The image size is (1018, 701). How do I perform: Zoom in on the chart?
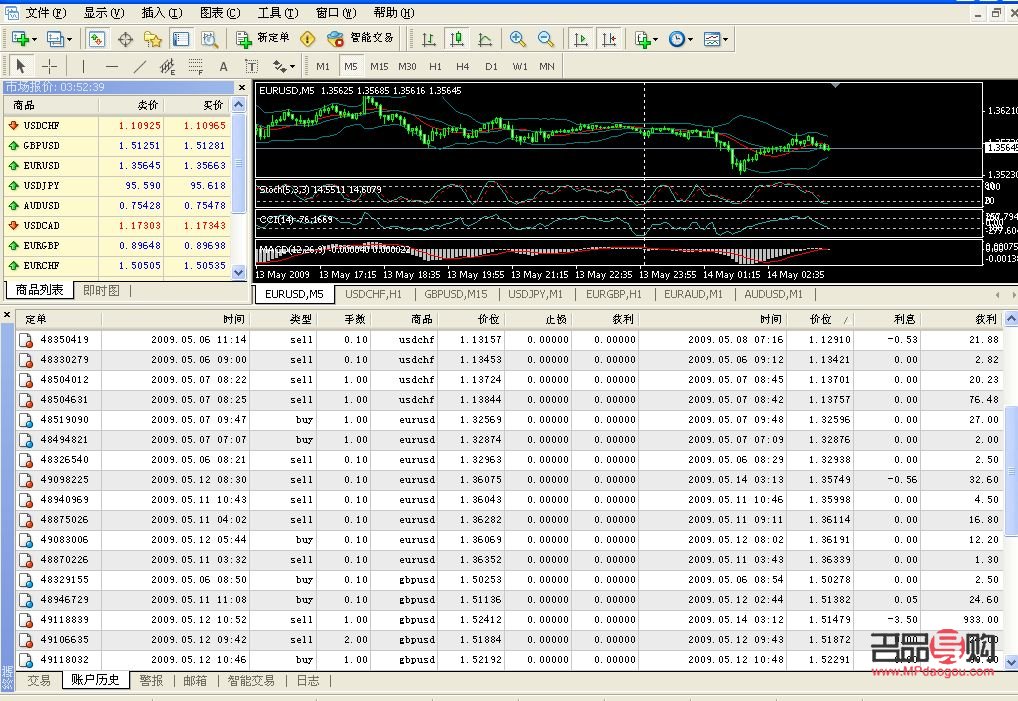point(517,39)
